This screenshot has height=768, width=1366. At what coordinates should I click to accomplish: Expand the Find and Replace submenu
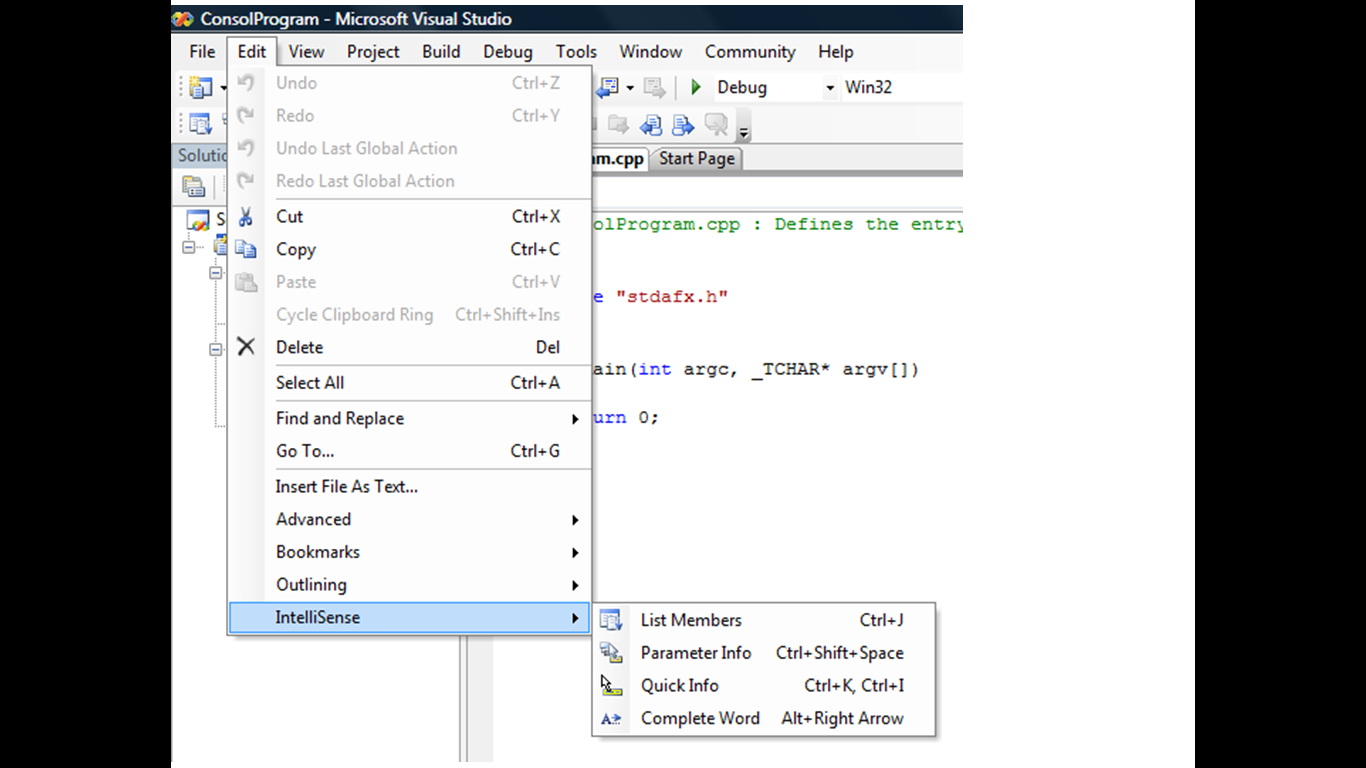click(410, 419)
